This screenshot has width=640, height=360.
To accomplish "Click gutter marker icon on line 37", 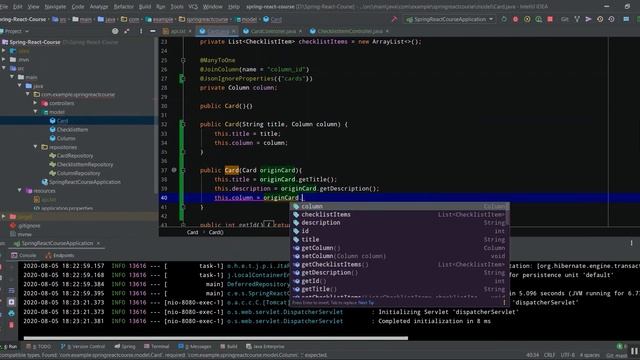I will 174,170.
